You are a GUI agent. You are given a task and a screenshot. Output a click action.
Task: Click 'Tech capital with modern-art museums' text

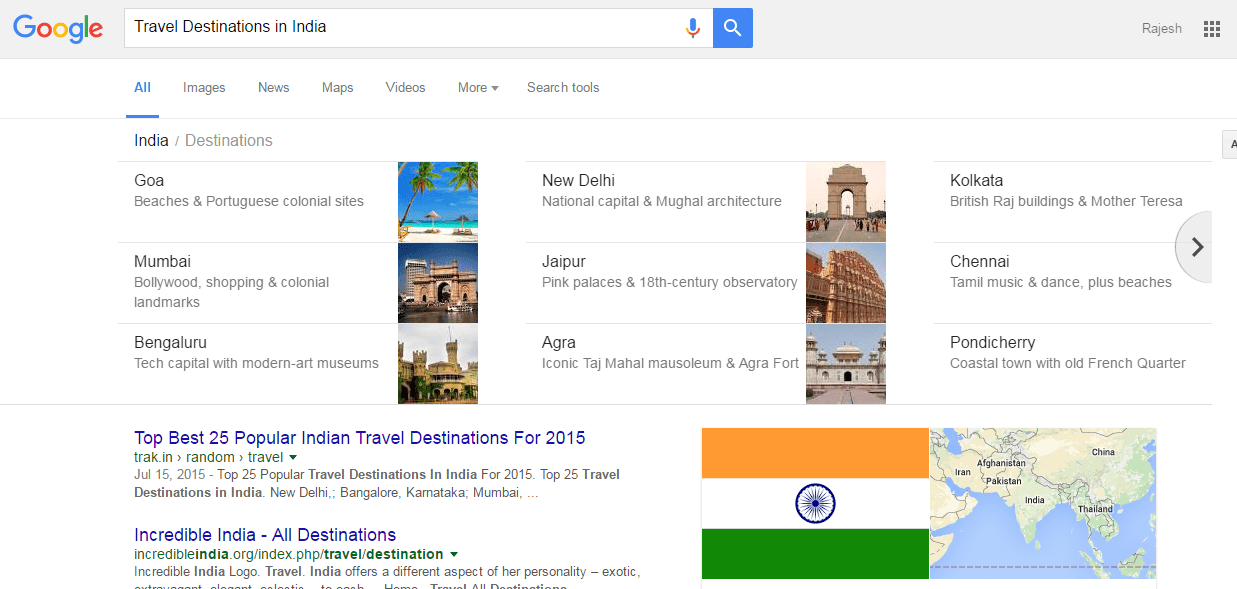(x=256, y=363)
